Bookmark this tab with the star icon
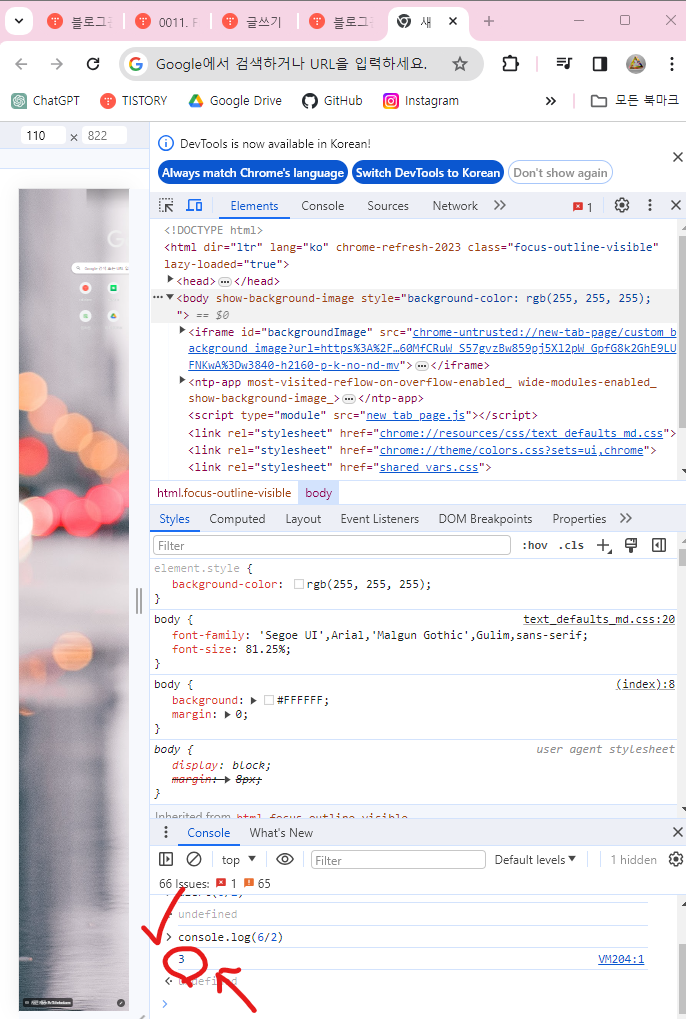Image resolution: width=686 pixels, height=1019 pixels. pos(460,64)
